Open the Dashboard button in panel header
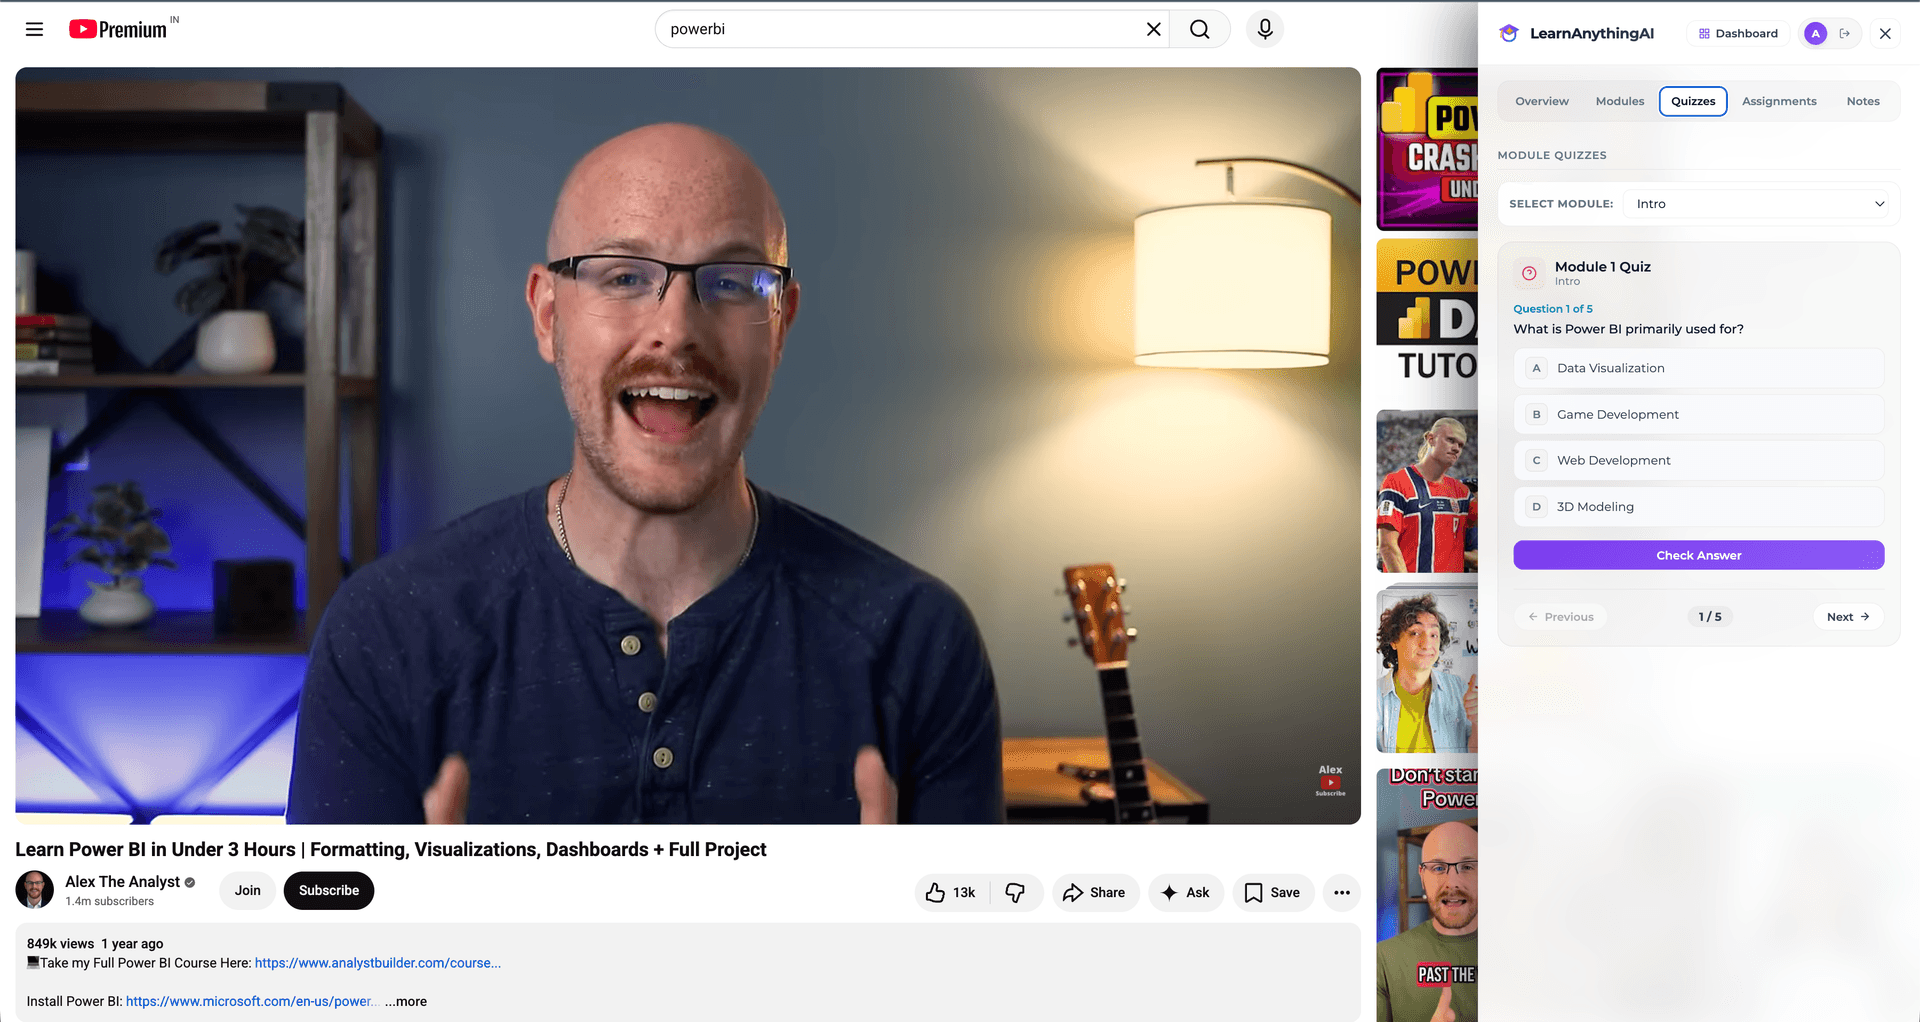 [x=1739, y=33]
